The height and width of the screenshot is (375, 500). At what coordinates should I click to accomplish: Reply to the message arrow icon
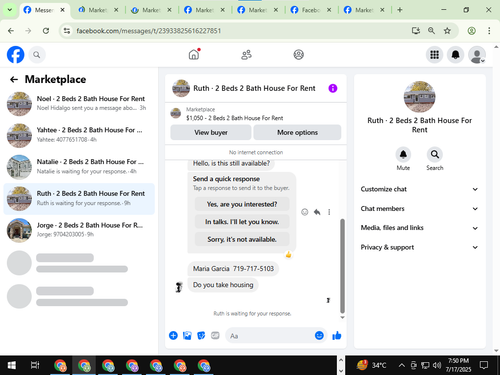pyautogui.click(x=317, y=212)
